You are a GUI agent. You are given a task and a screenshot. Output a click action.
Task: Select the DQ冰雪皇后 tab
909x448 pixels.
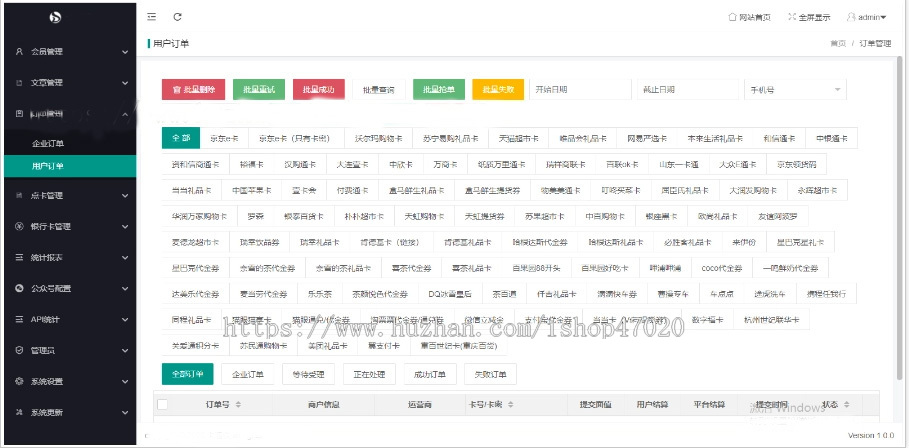tap(450, 294)
